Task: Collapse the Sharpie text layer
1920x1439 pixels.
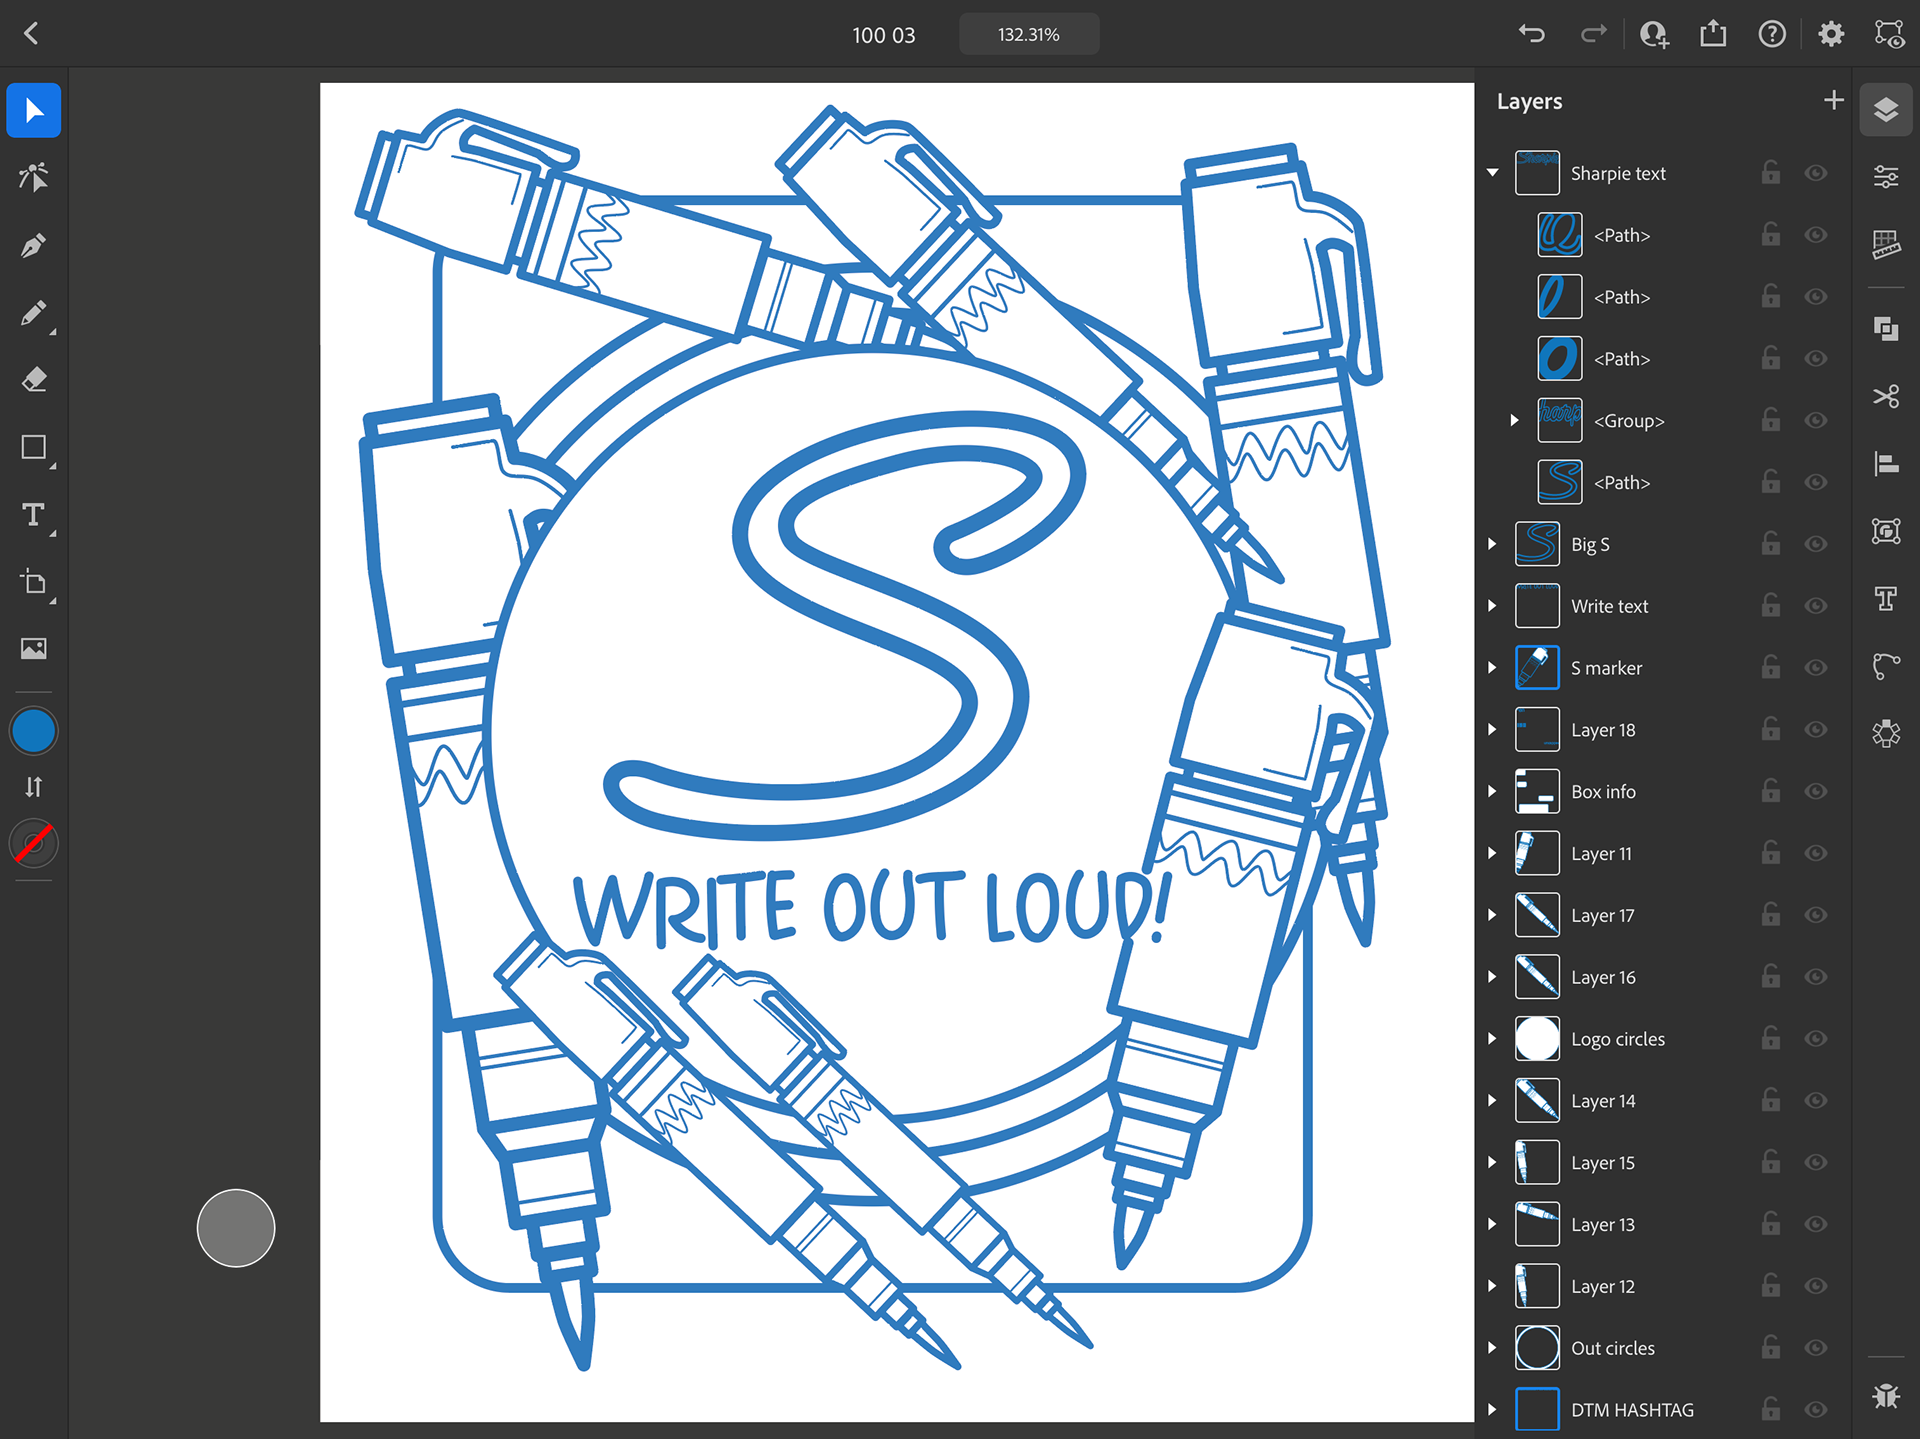Action: (x=1493, y=173)
